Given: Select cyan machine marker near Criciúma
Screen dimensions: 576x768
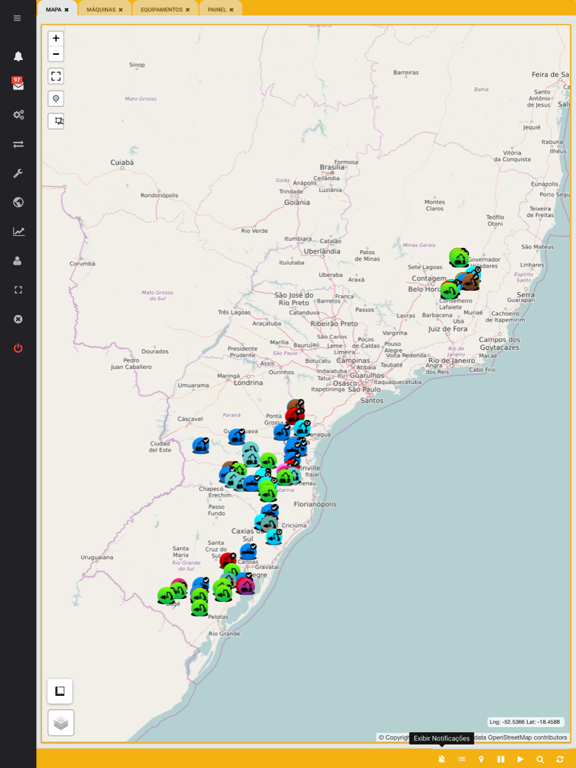Looking at the screenshot, I should tap(274, 536).
